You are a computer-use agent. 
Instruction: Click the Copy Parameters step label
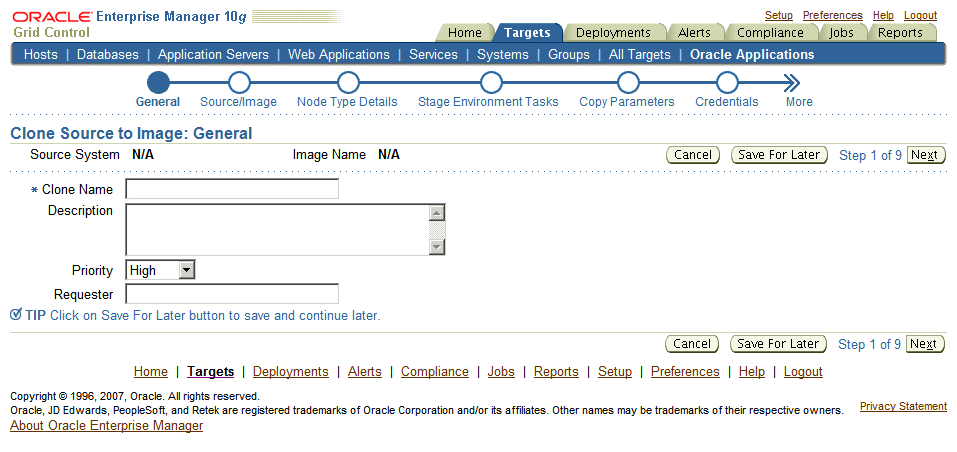(627, 102)
